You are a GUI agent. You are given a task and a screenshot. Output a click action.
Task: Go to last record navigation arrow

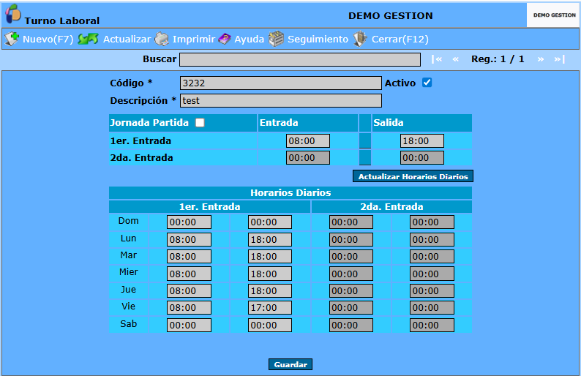559,59
